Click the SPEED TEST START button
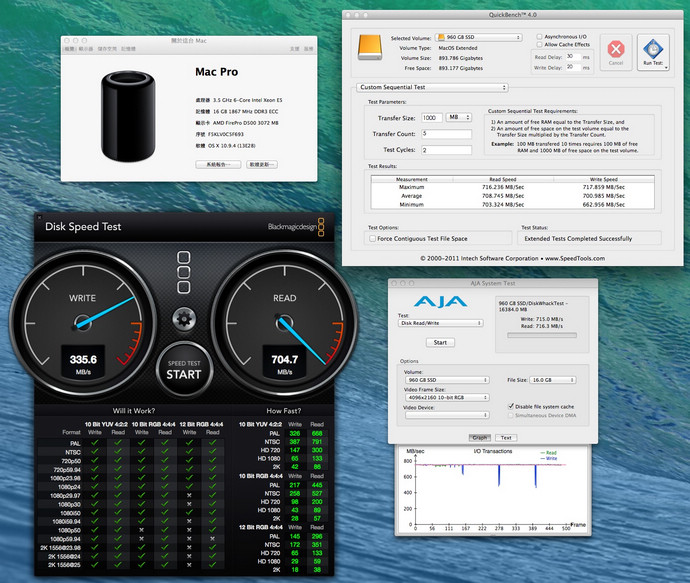 tap(184, 370)
